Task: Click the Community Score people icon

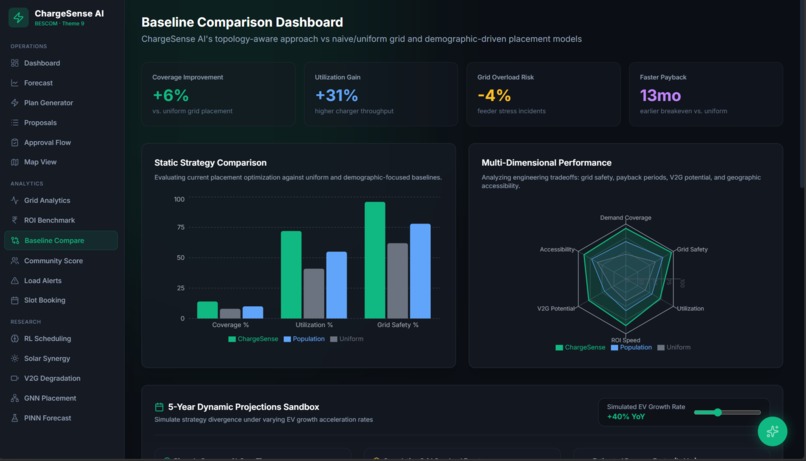Action: coord(14,261)
